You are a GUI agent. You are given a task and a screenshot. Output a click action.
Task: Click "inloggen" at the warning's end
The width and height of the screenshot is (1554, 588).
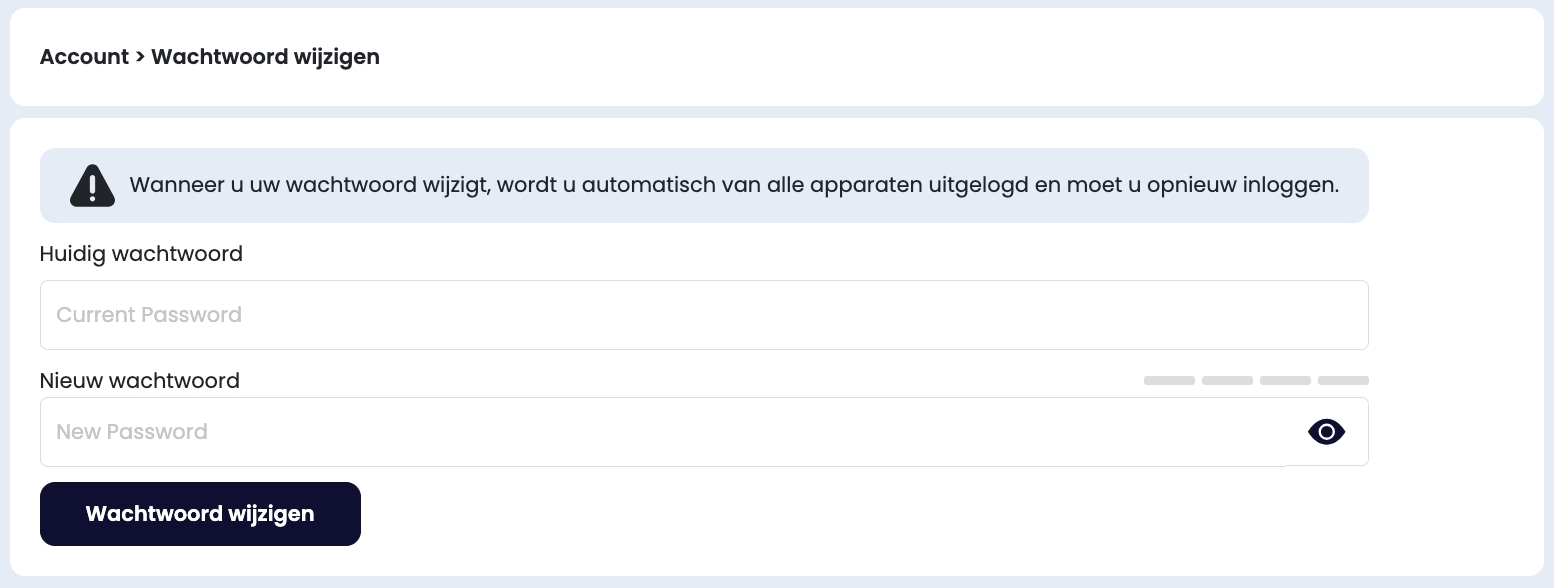pyautogui.click(x=1294, y=186)
